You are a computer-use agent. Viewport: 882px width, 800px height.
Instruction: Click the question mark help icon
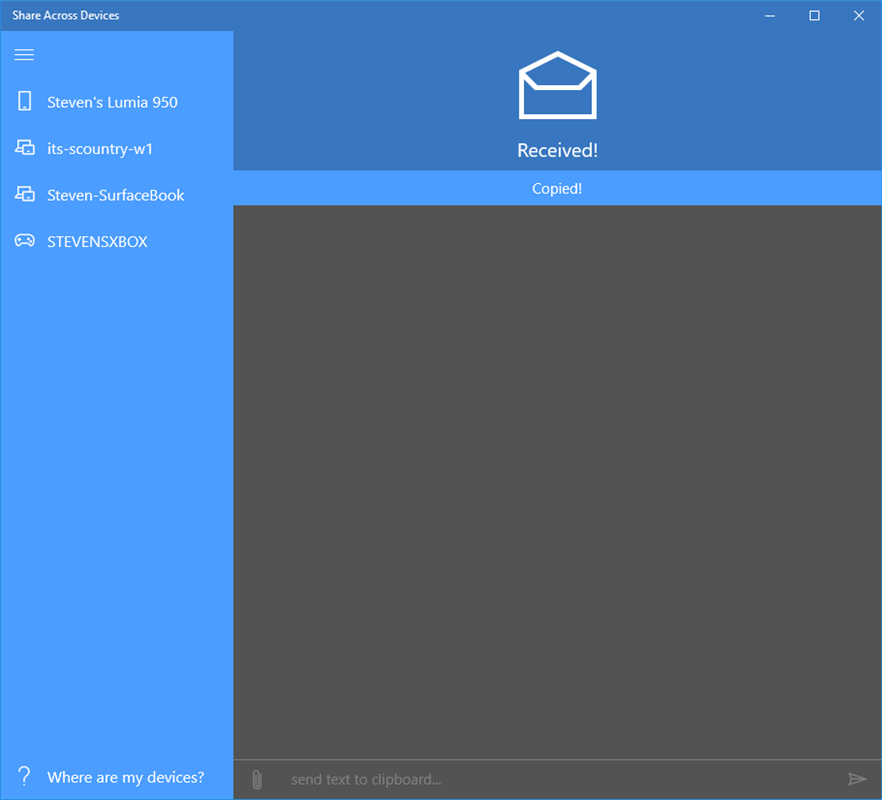pos(23,777)
